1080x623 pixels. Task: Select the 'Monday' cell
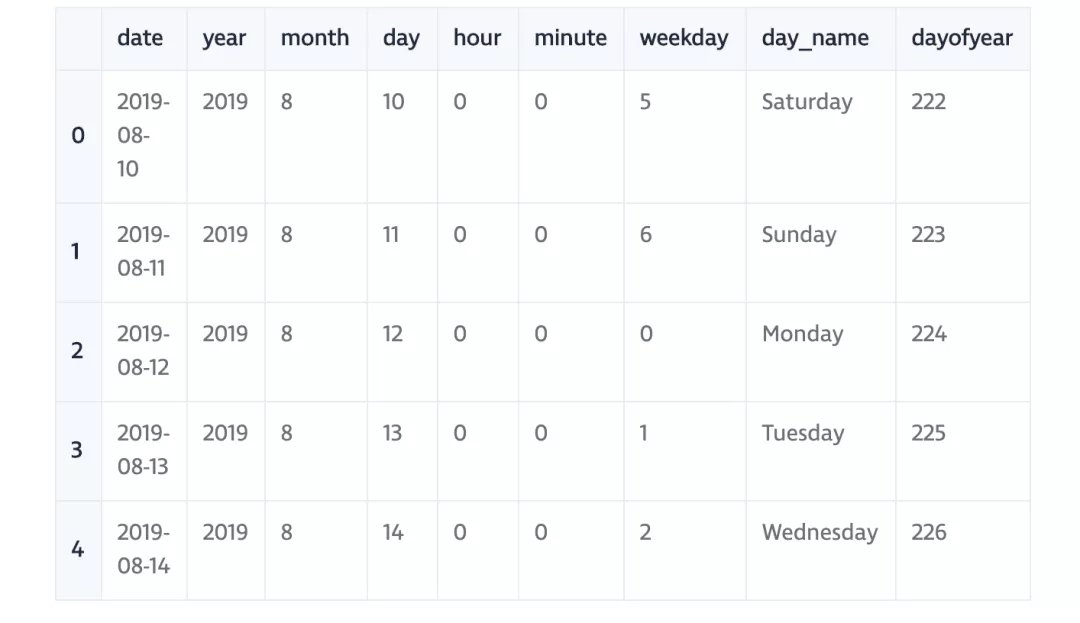[x=802, y=334]
